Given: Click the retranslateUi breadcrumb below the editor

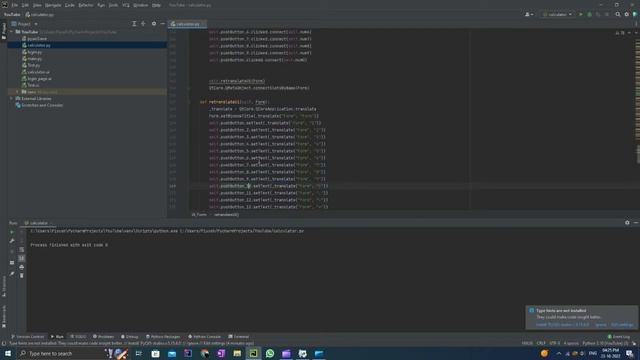Looking at the screenshot, I should pyautogui.click(x=226, y=214).
